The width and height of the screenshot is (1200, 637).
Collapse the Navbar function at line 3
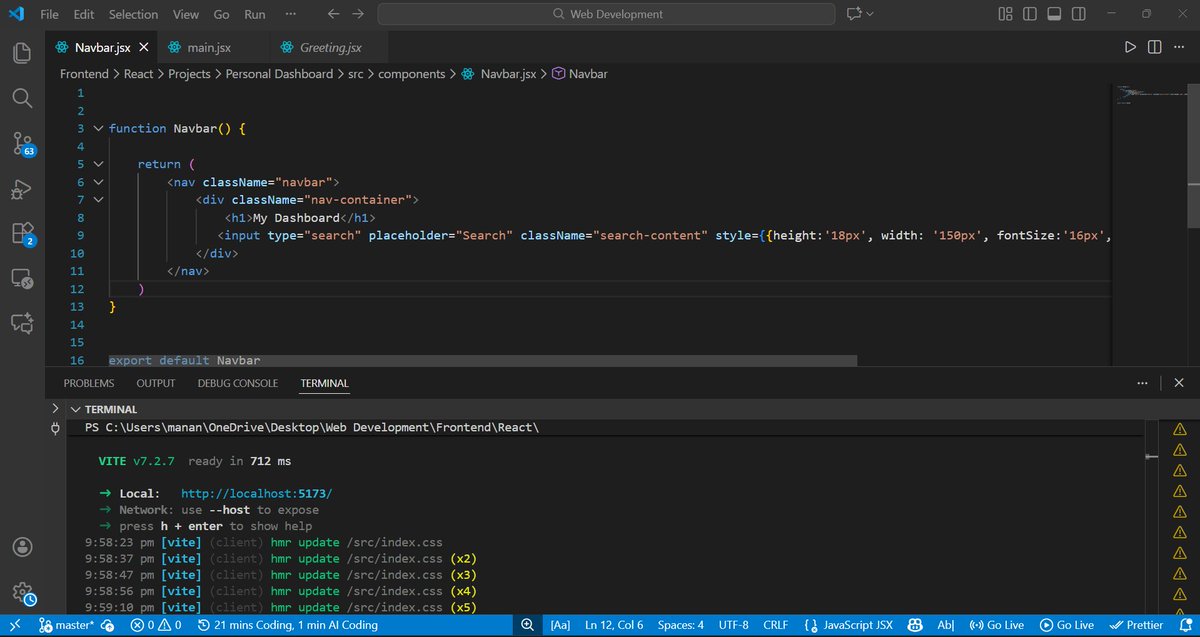point(97,128)
